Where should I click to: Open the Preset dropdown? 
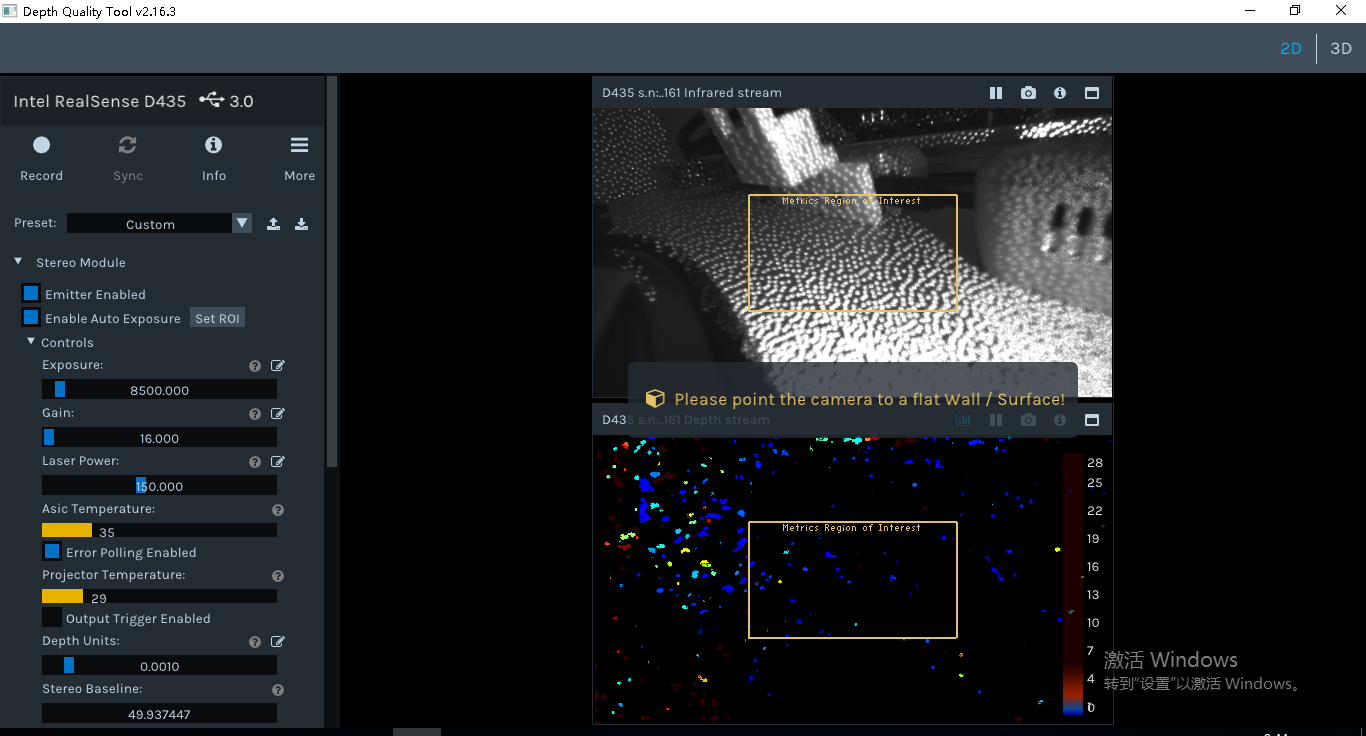point(241,223)
